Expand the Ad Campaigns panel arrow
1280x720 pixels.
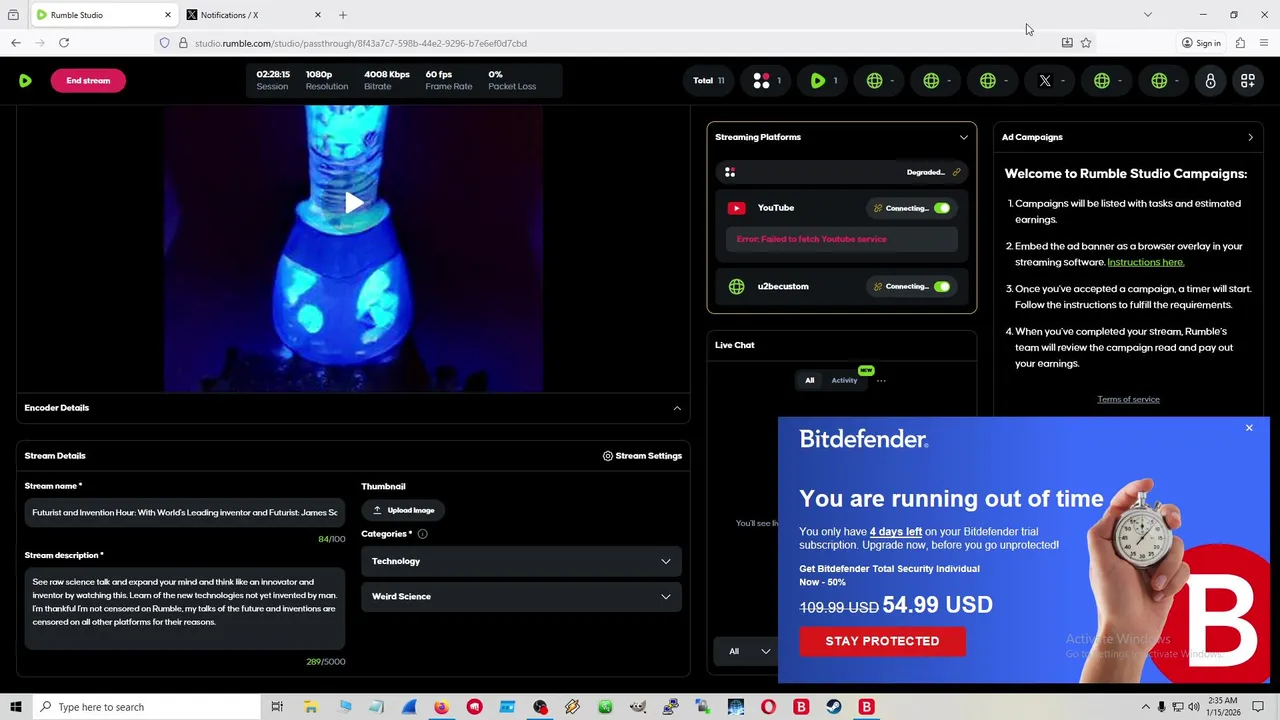tap(1250, 137)
